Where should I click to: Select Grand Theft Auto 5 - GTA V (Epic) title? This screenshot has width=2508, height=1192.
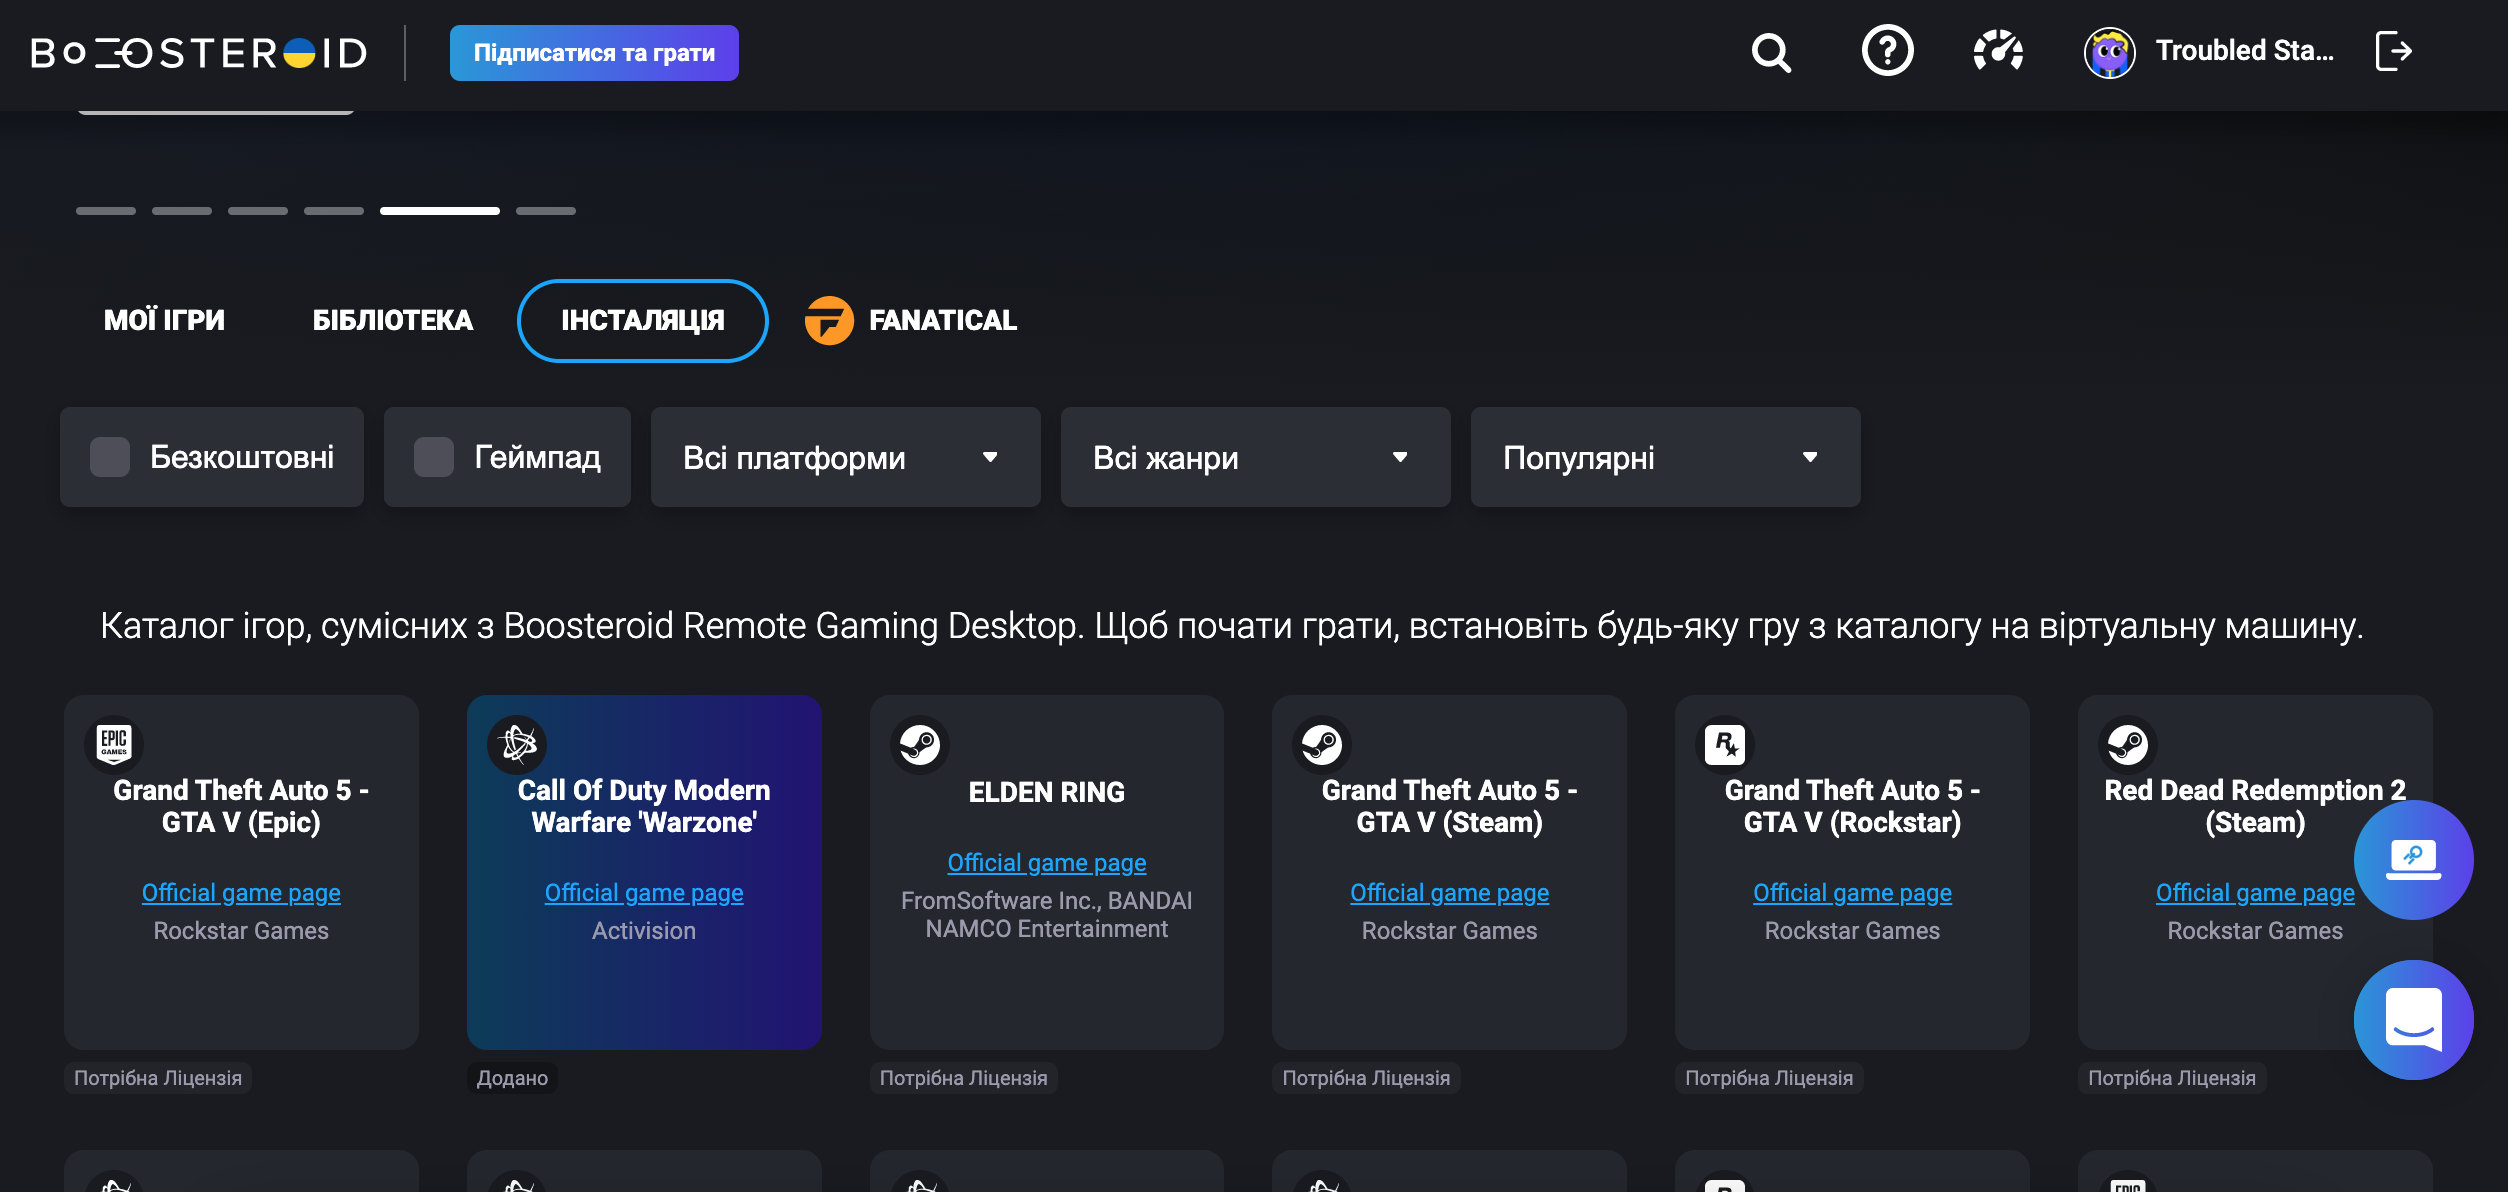(241, 806)
